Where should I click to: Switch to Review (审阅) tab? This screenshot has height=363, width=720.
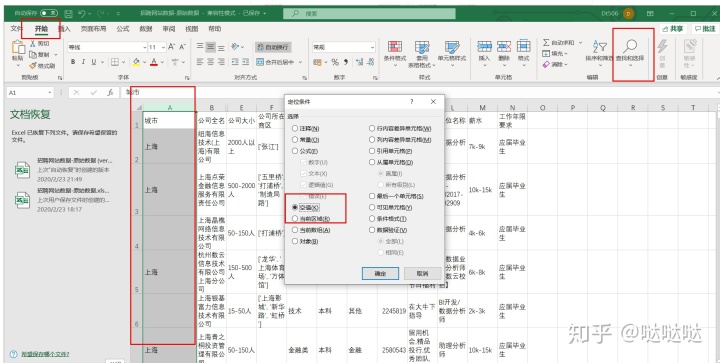tap(169, 29)
